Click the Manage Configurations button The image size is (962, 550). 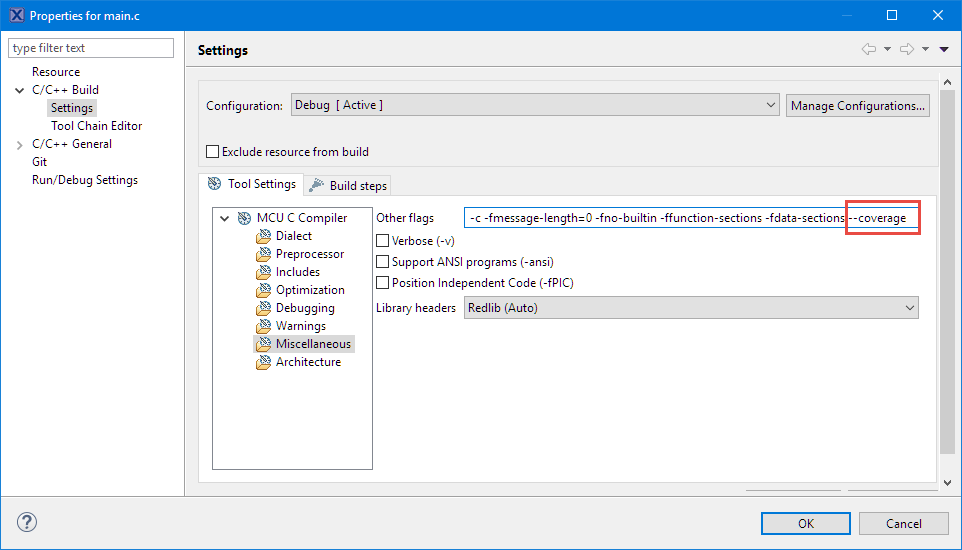coord(857,105)
